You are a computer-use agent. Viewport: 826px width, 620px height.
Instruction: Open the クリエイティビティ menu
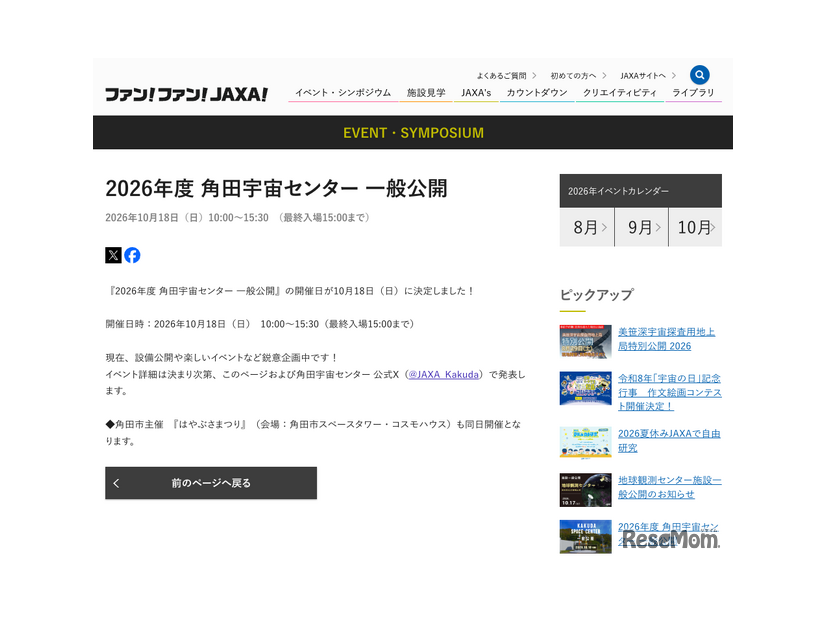click(620, 93)
